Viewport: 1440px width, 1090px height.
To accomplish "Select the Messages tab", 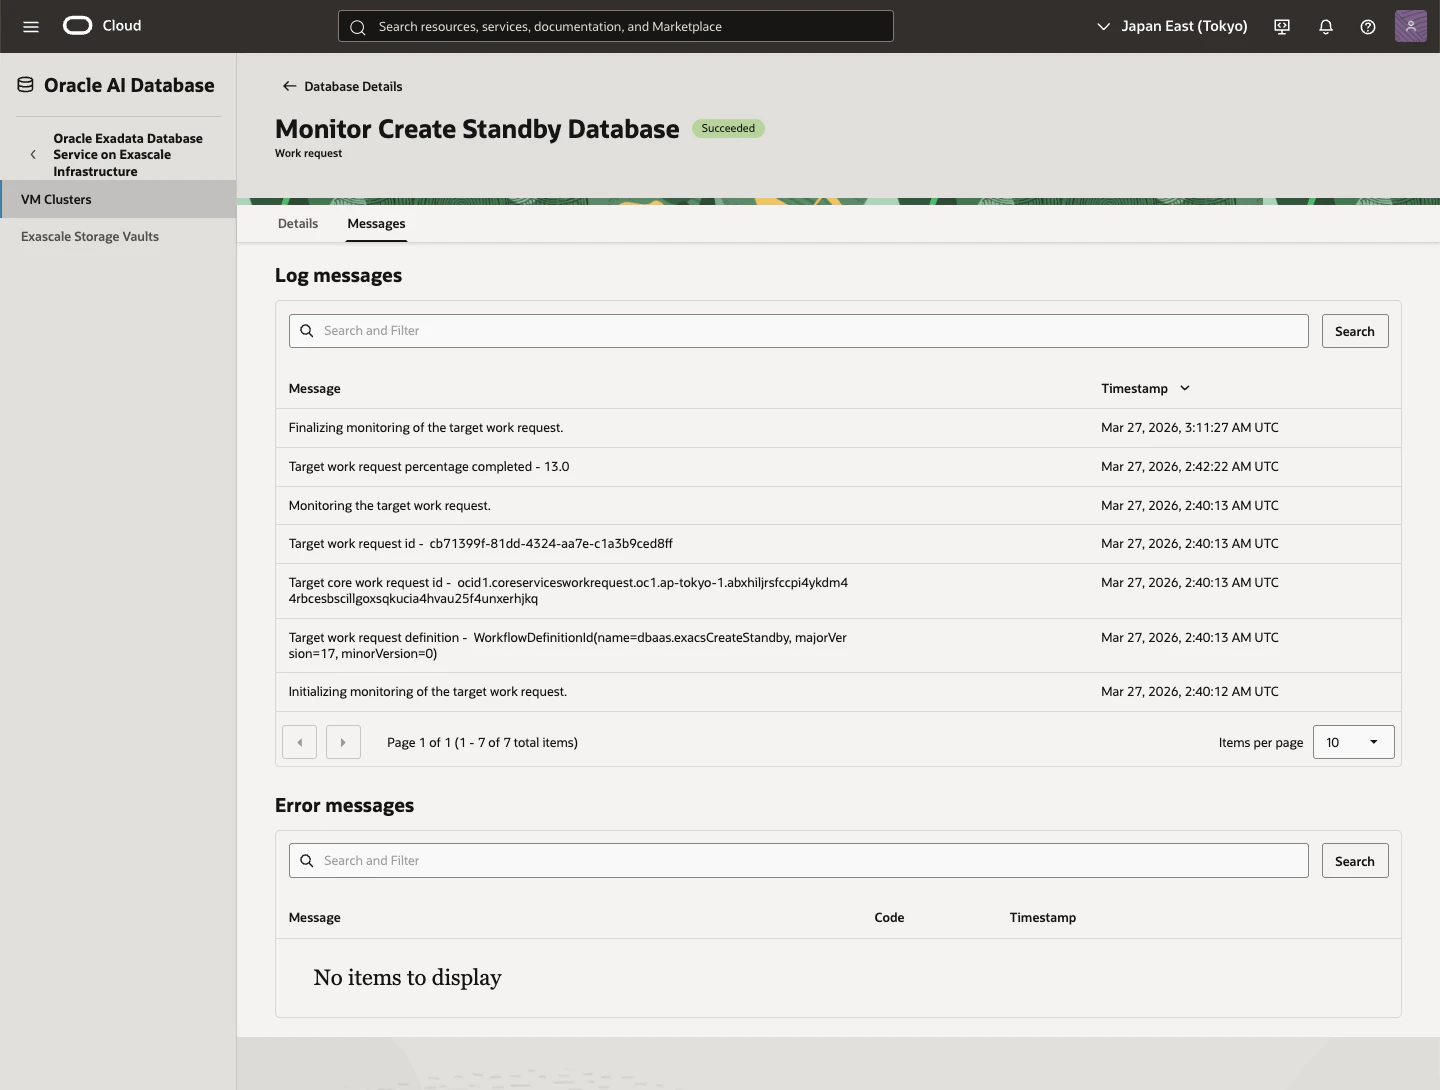I will pos(376,223).
